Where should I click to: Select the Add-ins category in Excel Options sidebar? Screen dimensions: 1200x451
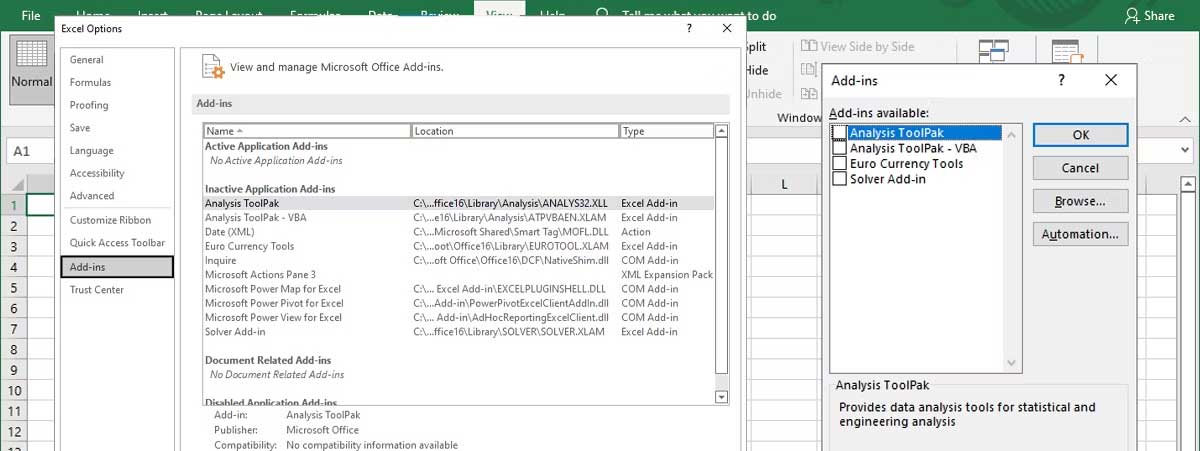(117, 267)
